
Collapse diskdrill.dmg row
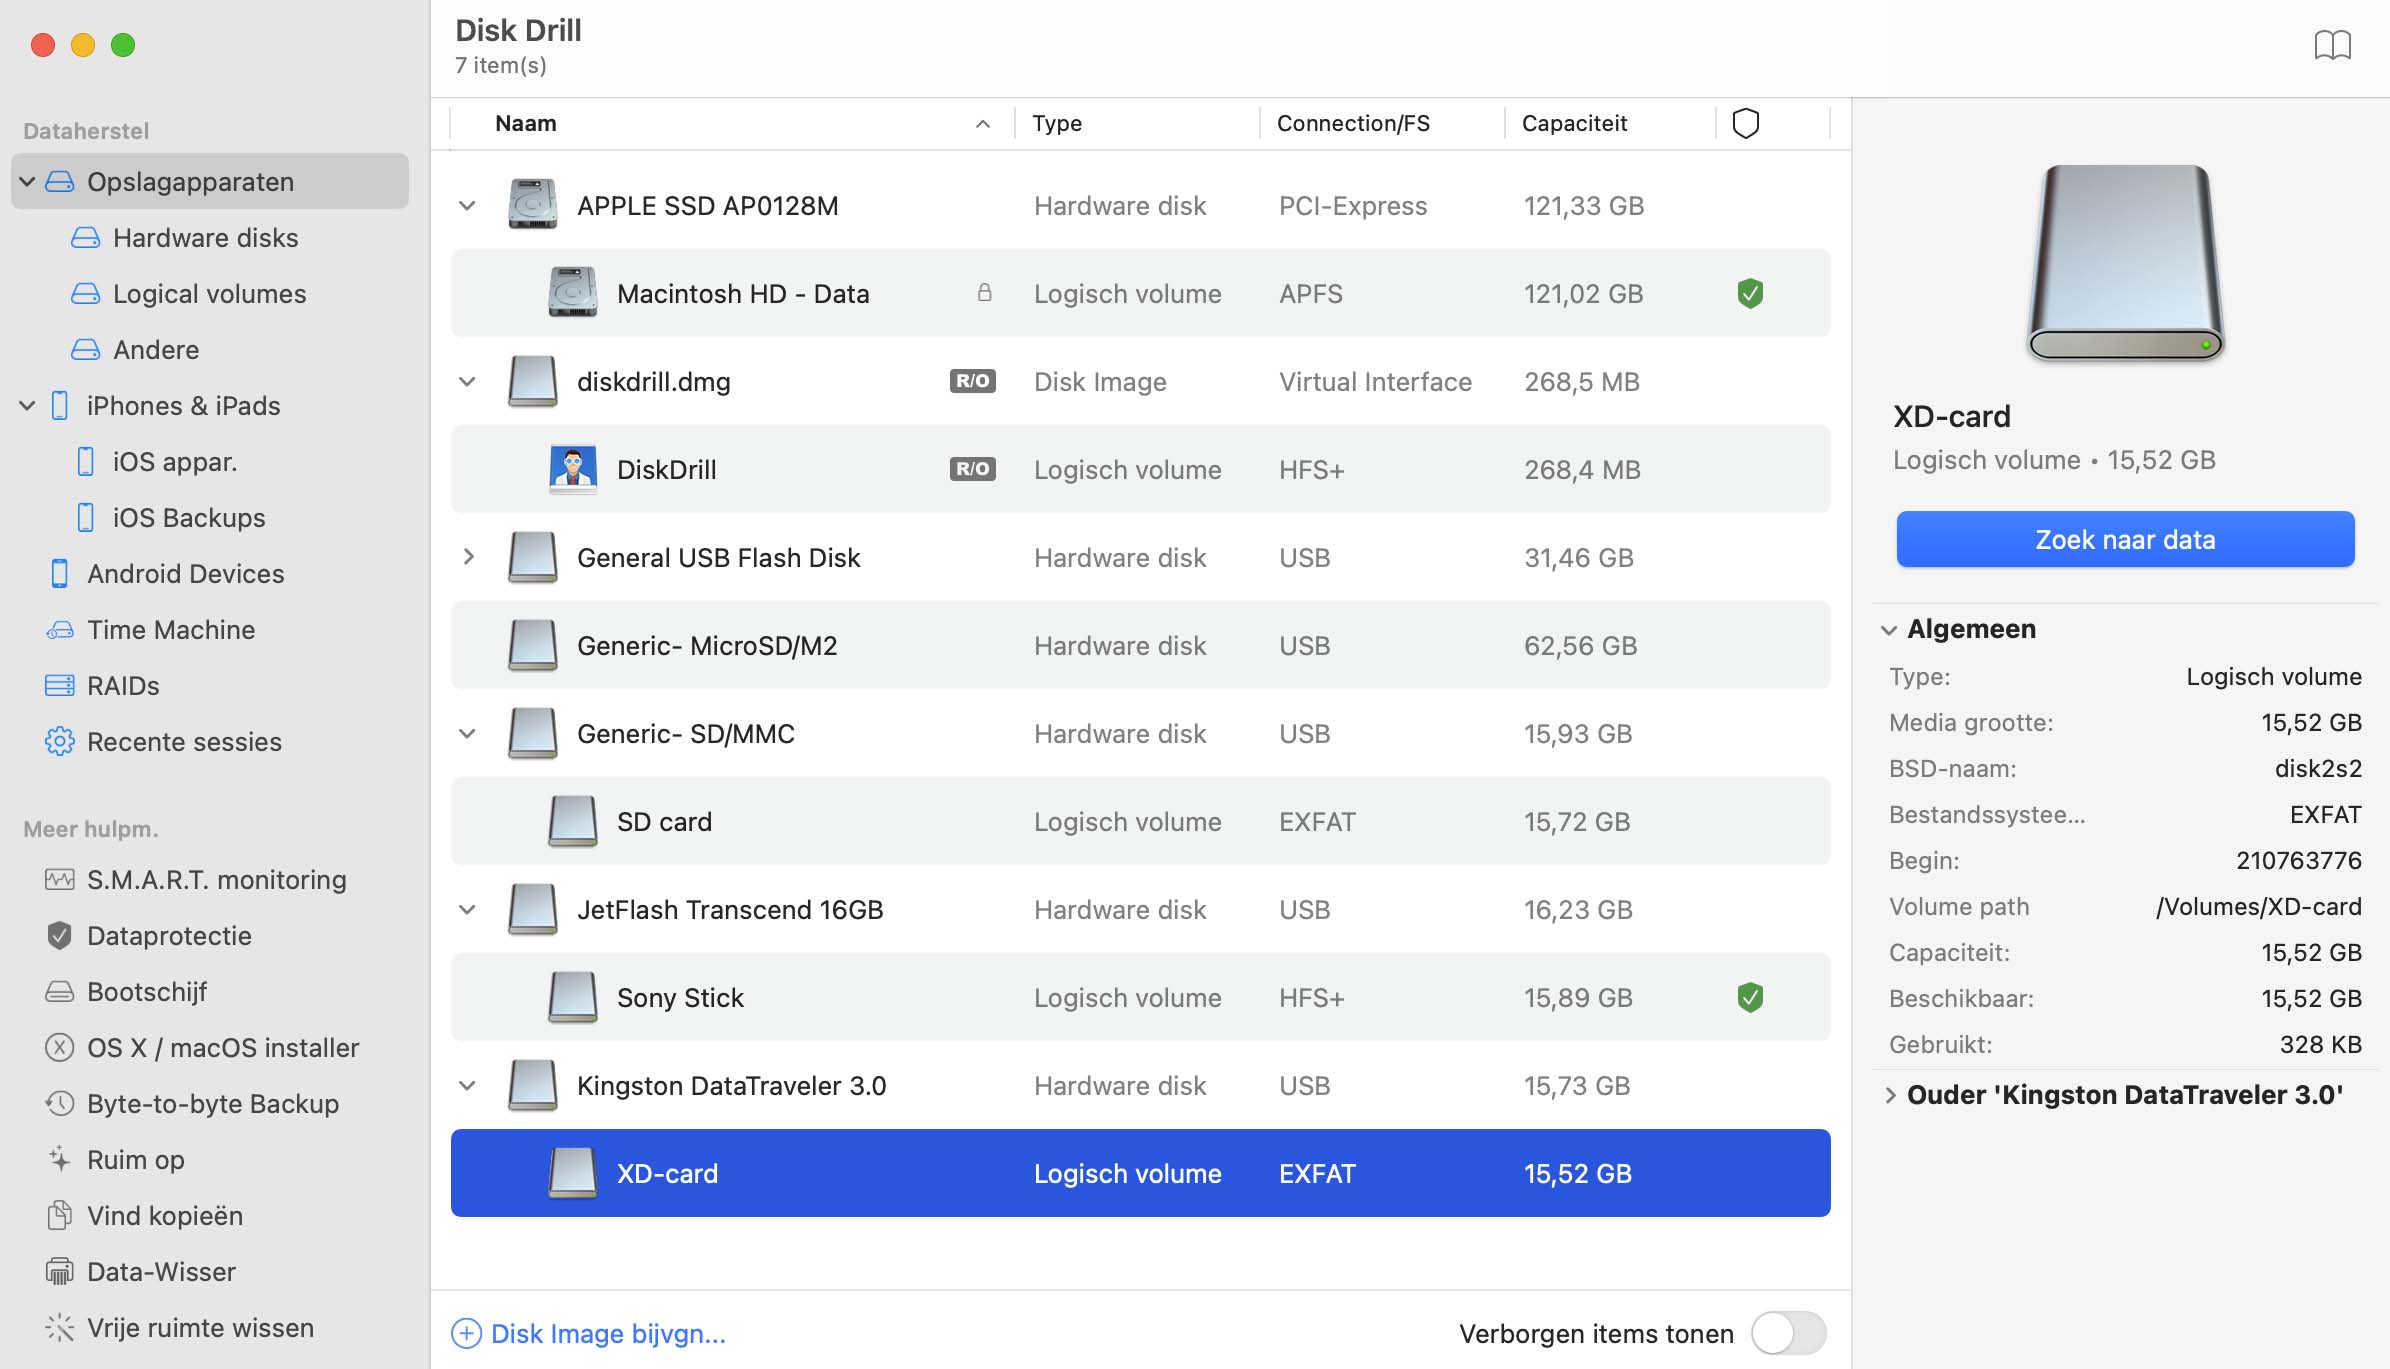pyautogui.click(x=467, y=382)
